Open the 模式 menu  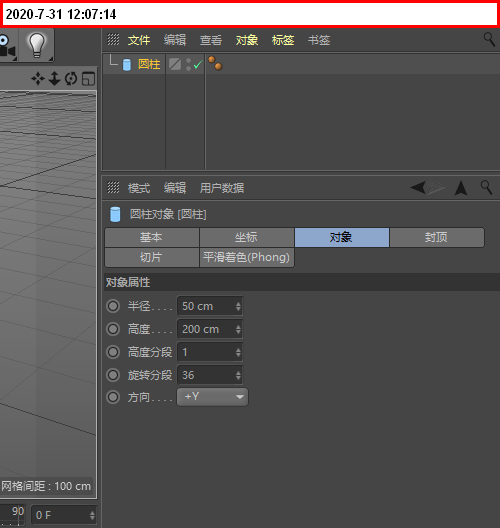(x=139, y=188)
